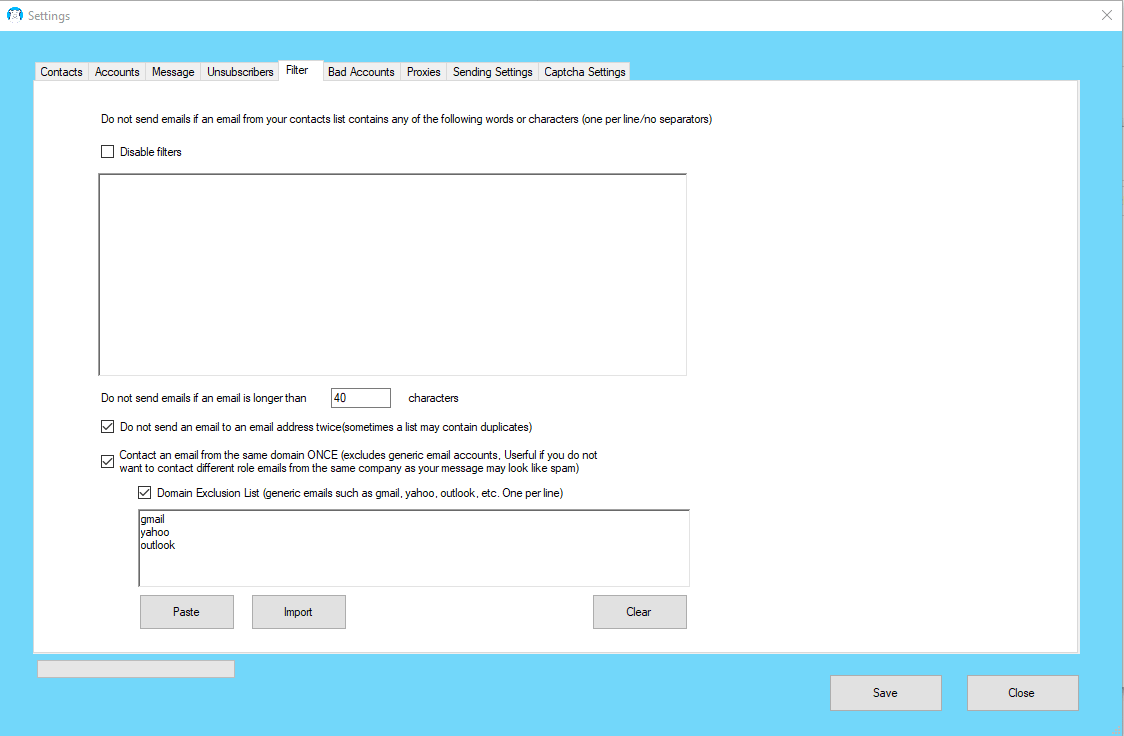Switch to Sending Settings tab

492,72
